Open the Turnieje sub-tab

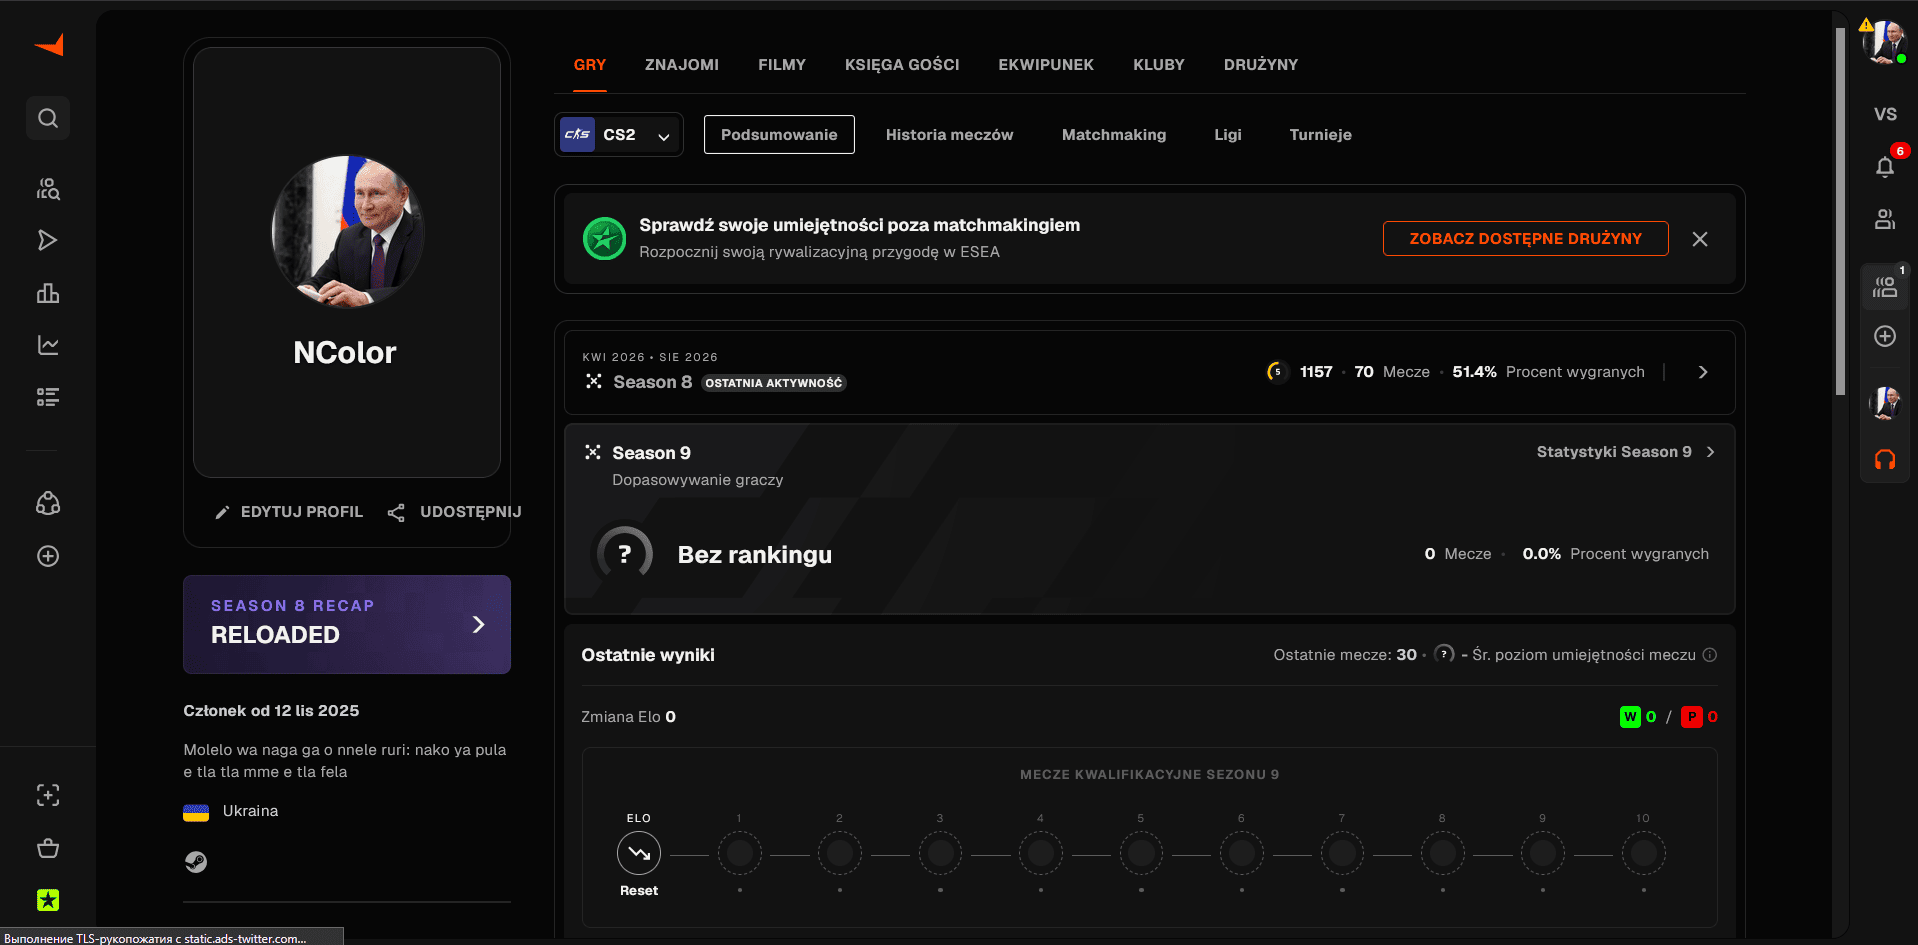[1320, 135]
